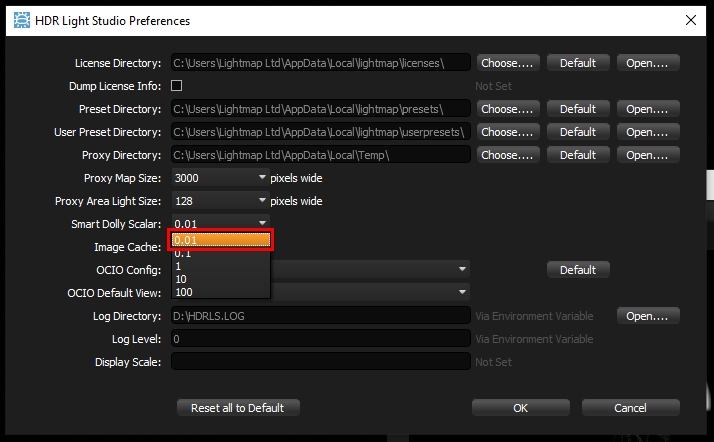
Task: Close the HDR Light Studio Preferences dialog
Action: pyautogui.click(x=691, y=20)
